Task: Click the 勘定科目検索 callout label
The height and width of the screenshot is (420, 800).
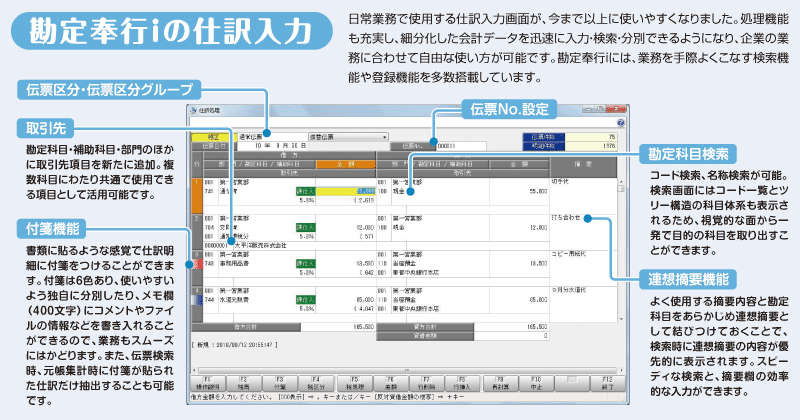Action: (688, 154)
